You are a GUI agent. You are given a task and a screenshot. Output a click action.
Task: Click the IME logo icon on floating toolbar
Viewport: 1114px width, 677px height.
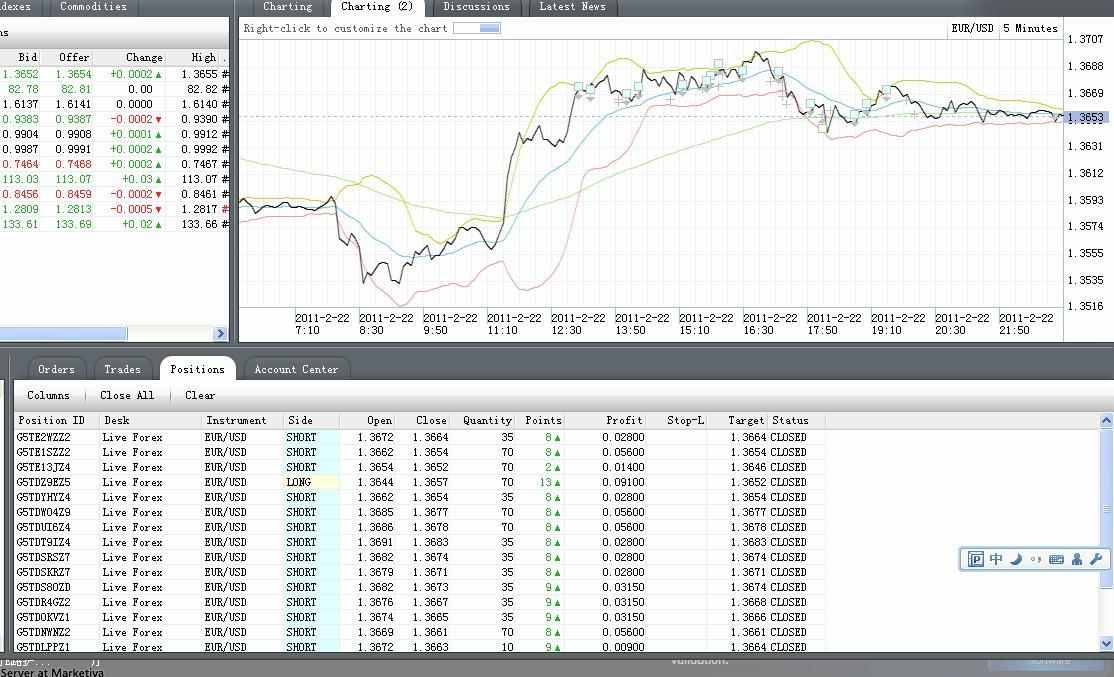click(976, 559)
